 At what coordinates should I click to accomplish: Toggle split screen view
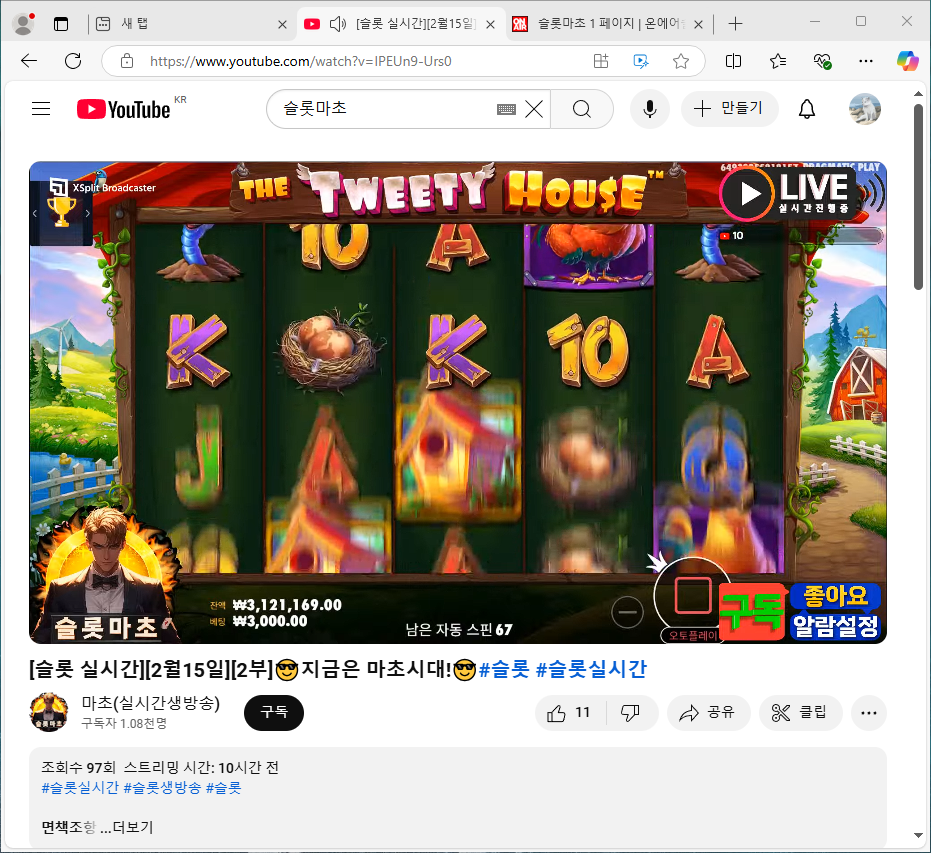pyautogui.click(x=733, y=61)
